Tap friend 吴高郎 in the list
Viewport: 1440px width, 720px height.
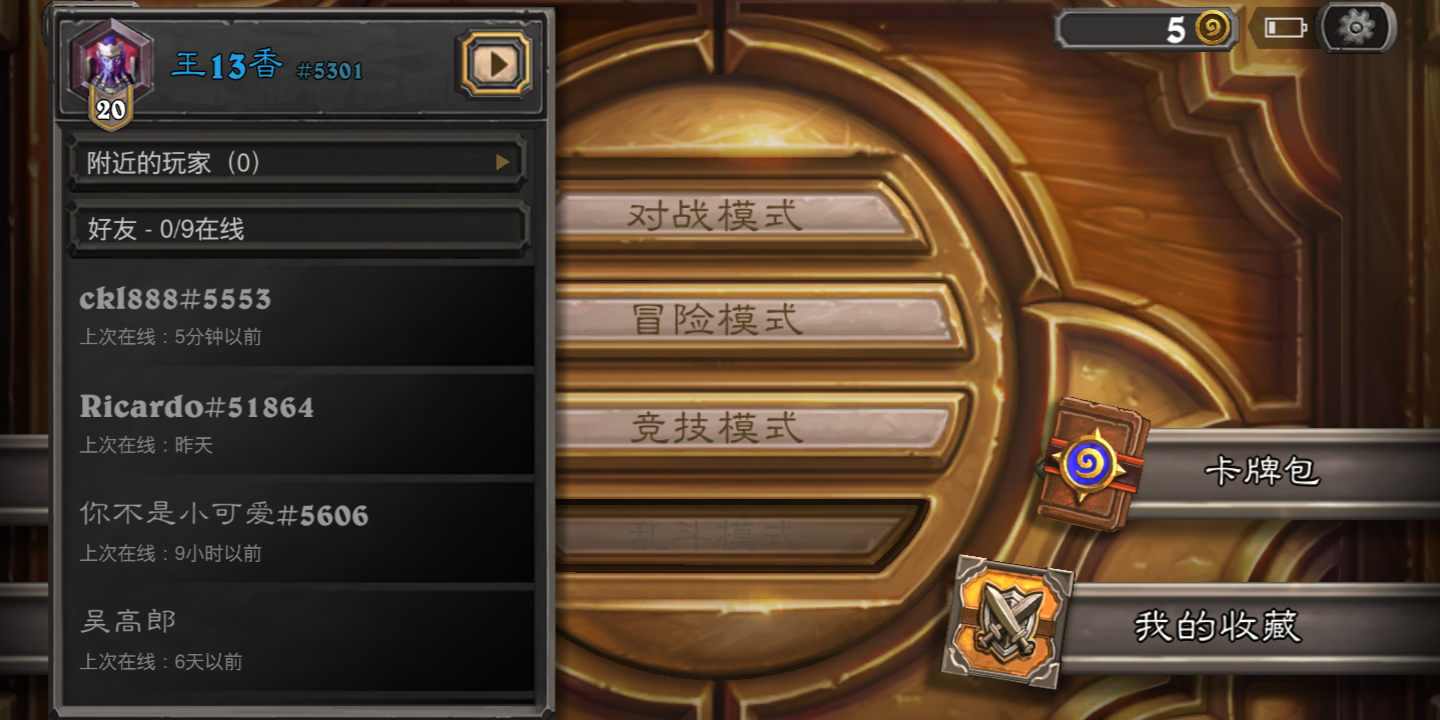(297, 640)
